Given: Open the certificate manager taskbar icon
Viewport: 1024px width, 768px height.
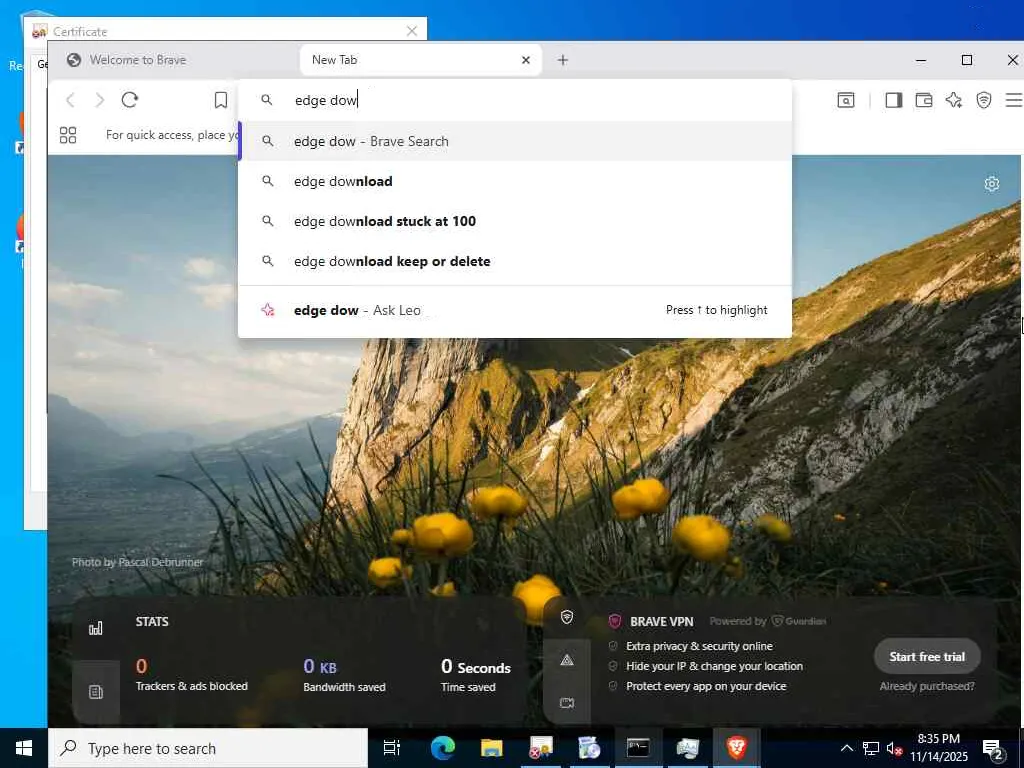Looking at the screenshot, I should click(x=541, y=748).
